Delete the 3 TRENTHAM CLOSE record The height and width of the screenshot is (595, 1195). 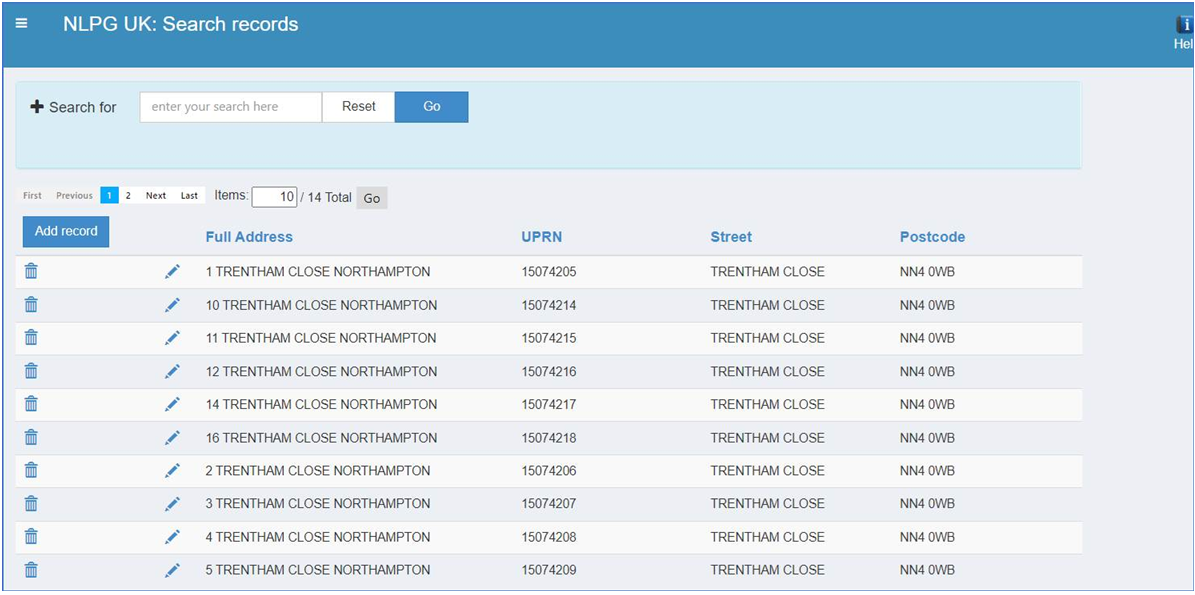pyautogui.click(x=31, y=504)
